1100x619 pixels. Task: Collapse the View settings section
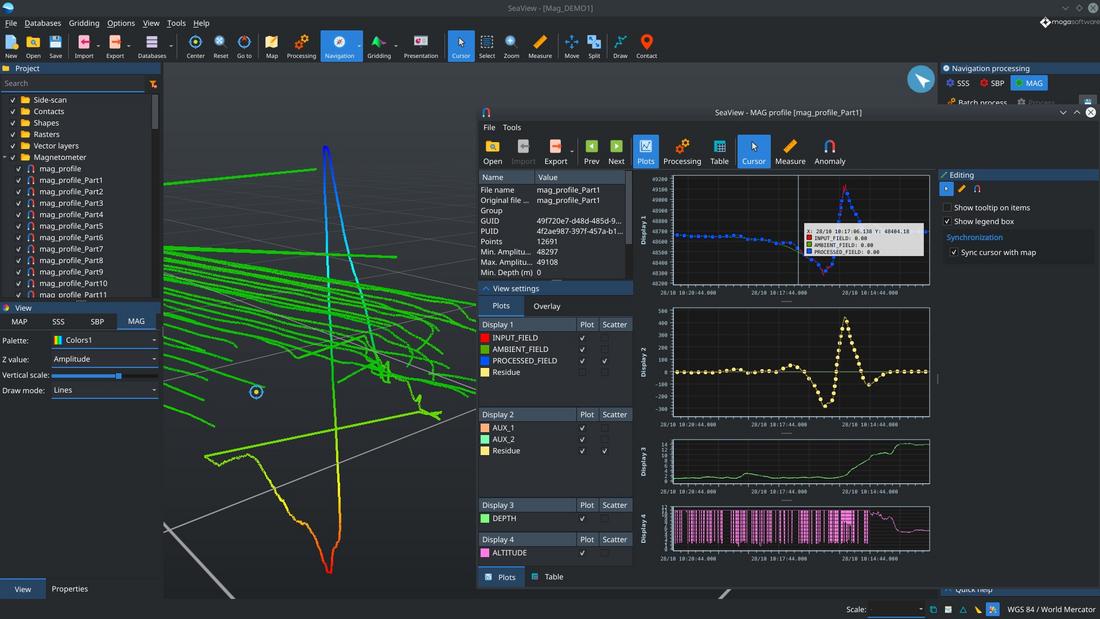click(486, 288)
